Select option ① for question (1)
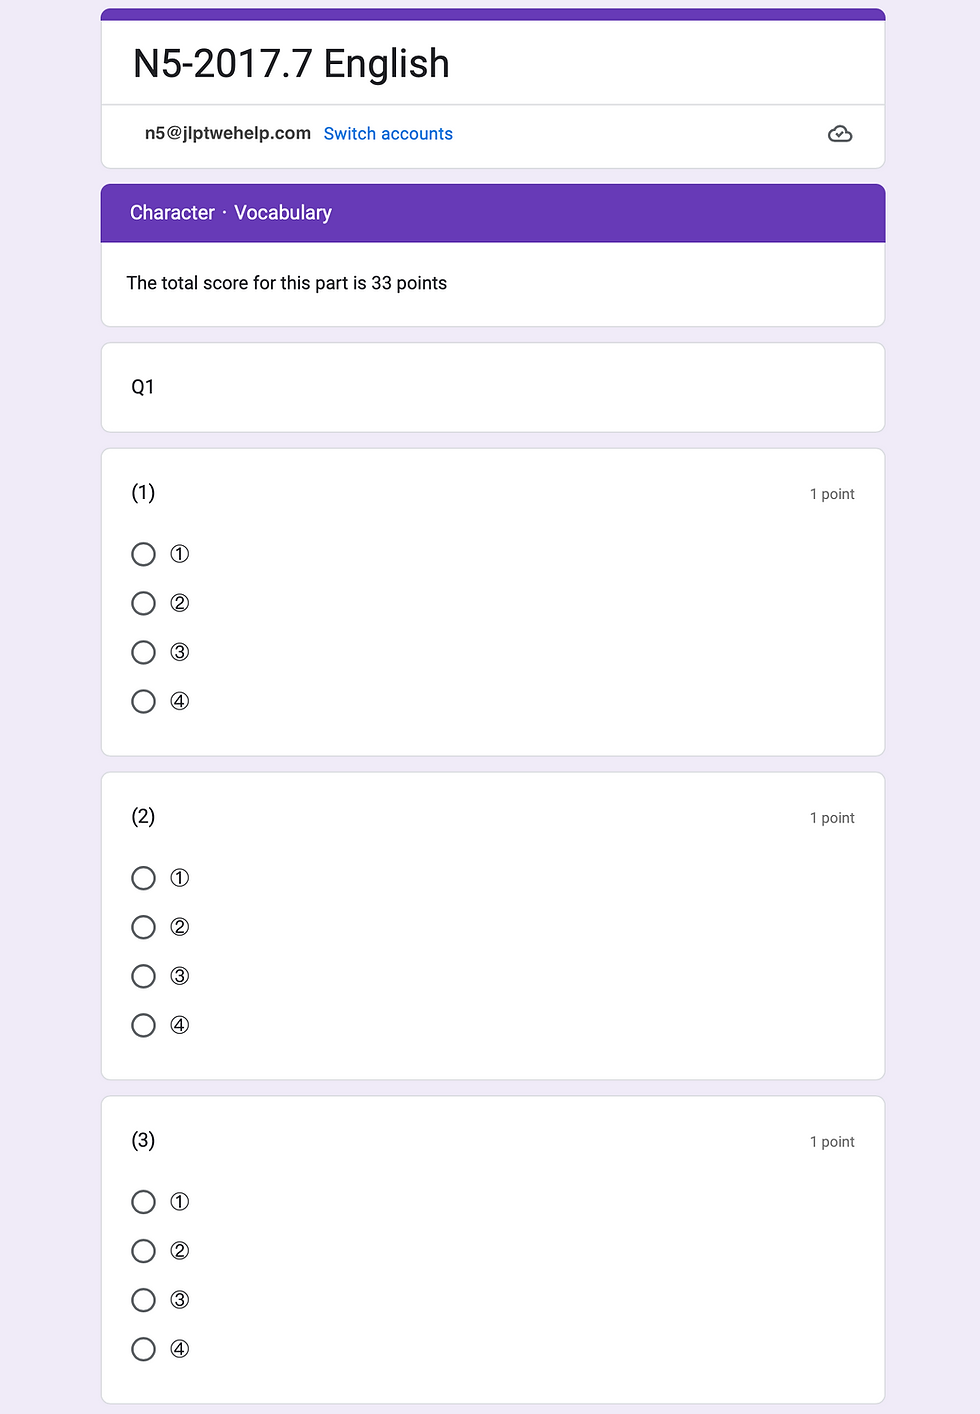The width and height of the screenshot is (980, 1414). (144, 554)
